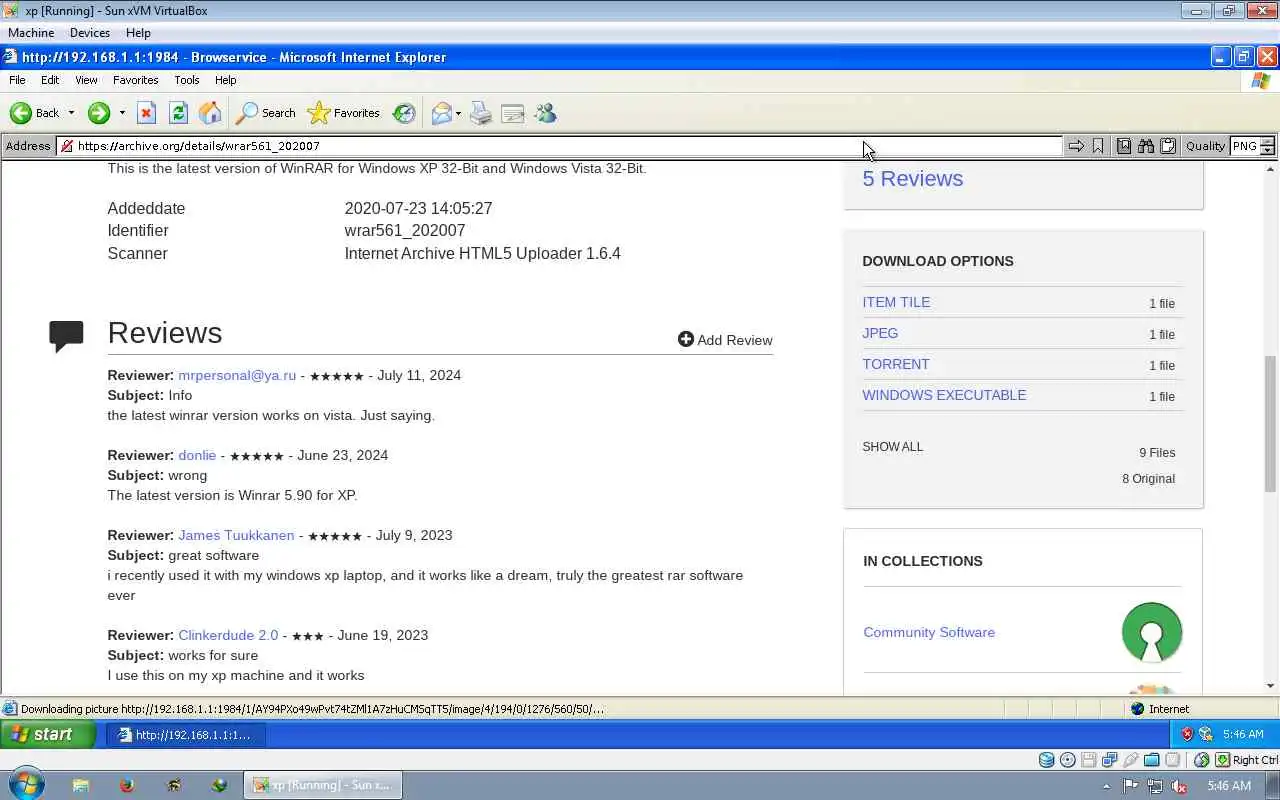Click the Go arrow beside address bar
1280x800 pixels.
[1076, 146]
